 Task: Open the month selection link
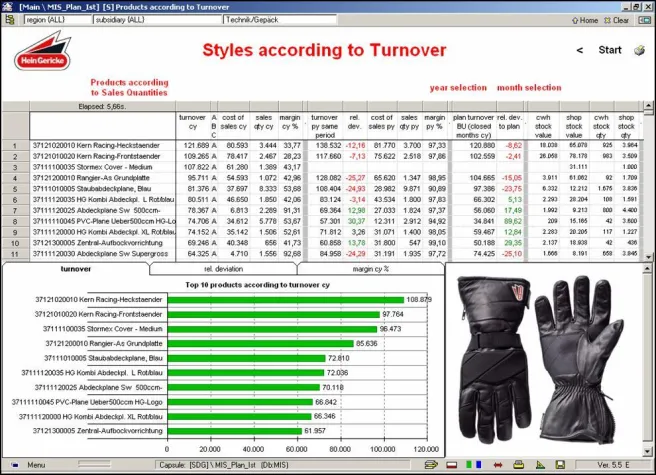coord(529,87)
